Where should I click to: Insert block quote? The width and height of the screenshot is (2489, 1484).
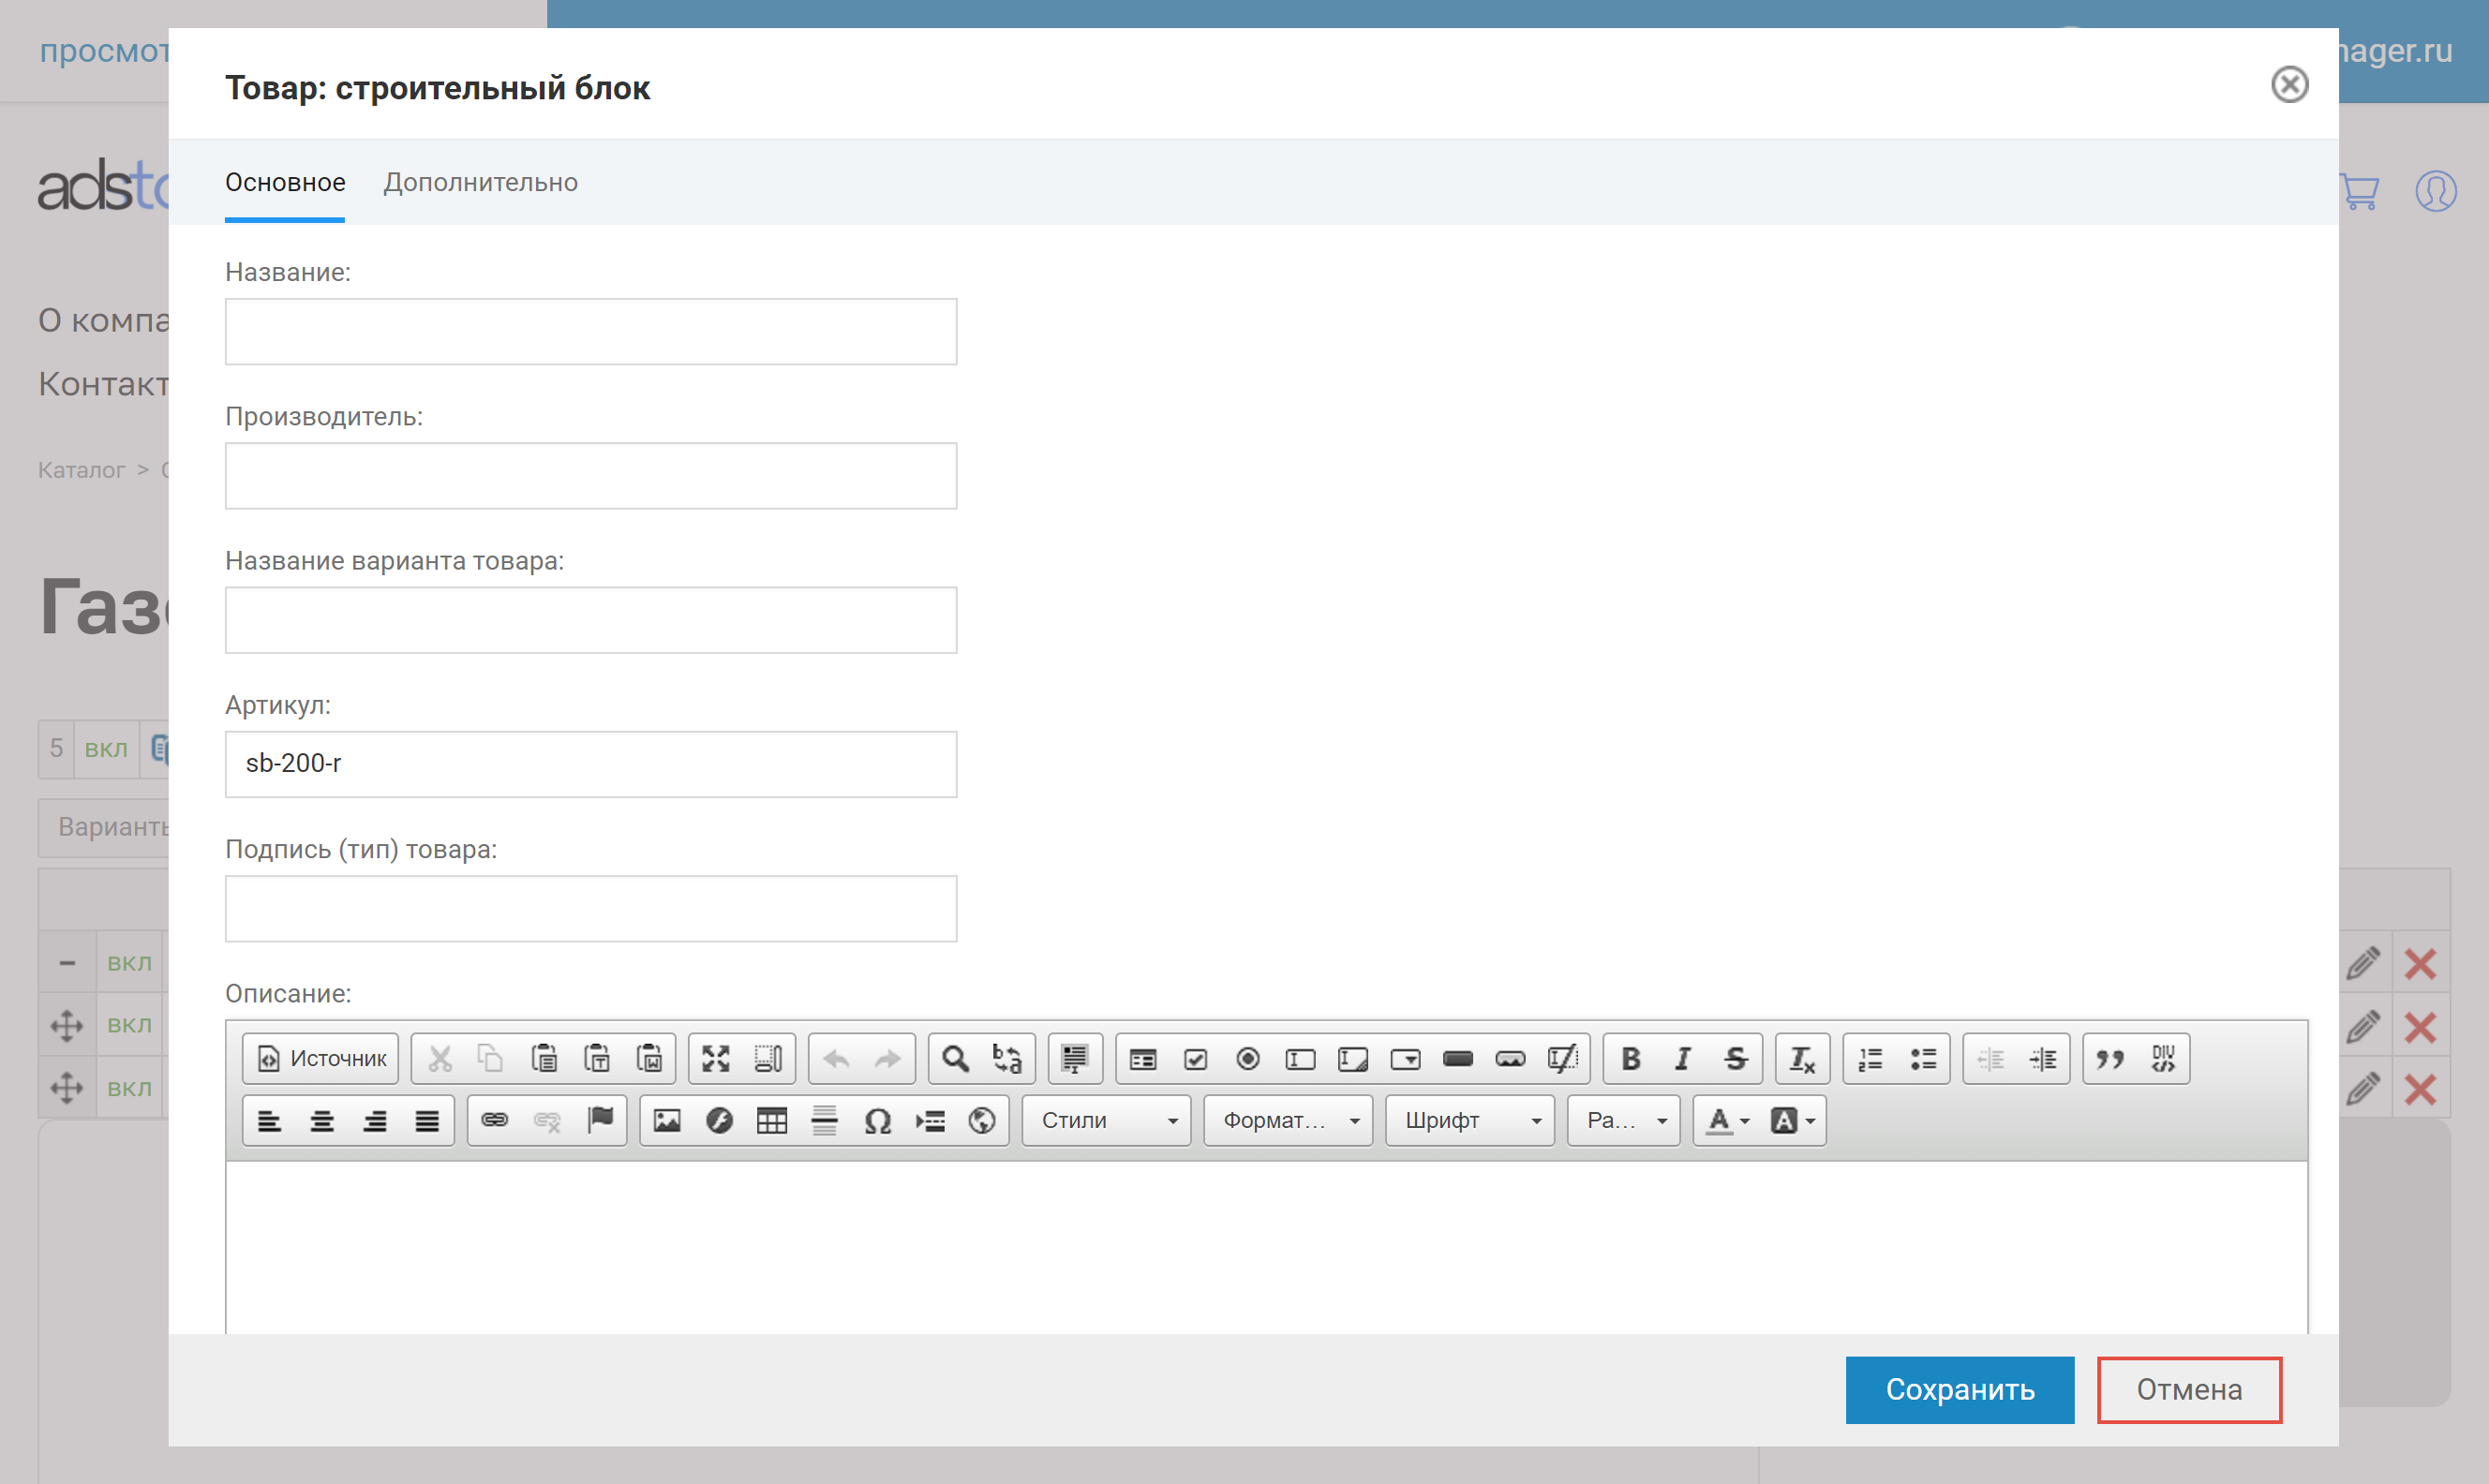[2110, 1059]
